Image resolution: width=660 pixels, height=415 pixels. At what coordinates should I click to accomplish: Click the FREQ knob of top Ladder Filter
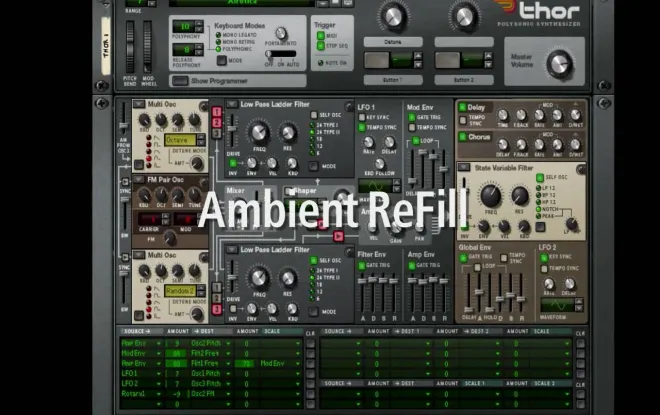click(x=259, y=132)
